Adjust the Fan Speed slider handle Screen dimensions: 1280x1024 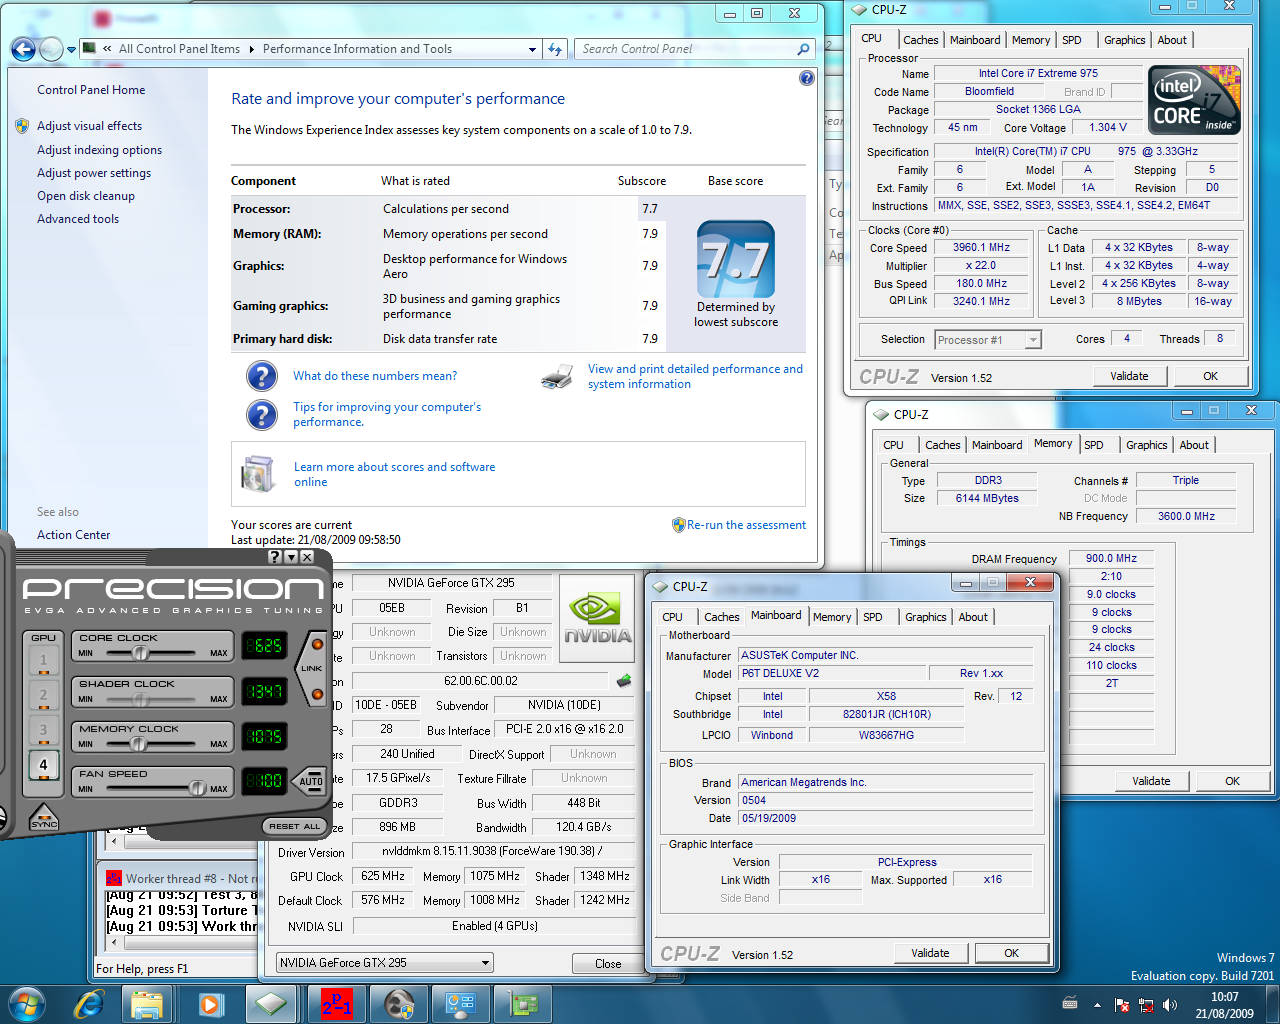198,788
